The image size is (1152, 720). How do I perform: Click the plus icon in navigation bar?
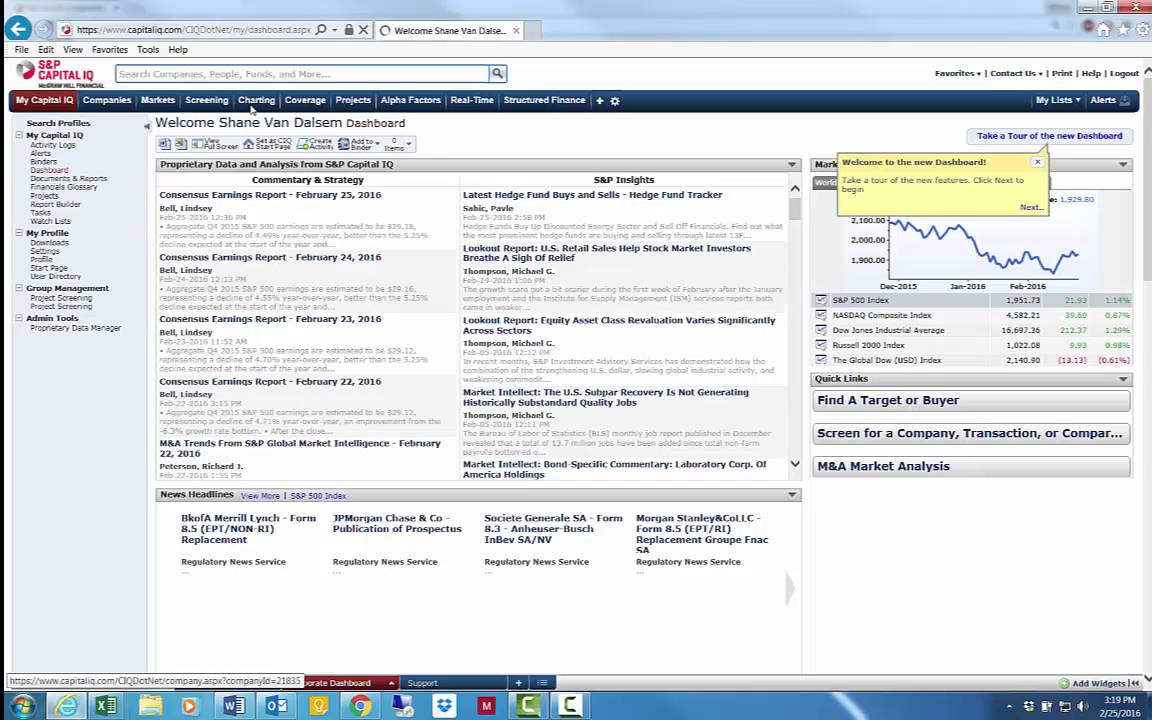pyautogui.click(x=600, y=101)
